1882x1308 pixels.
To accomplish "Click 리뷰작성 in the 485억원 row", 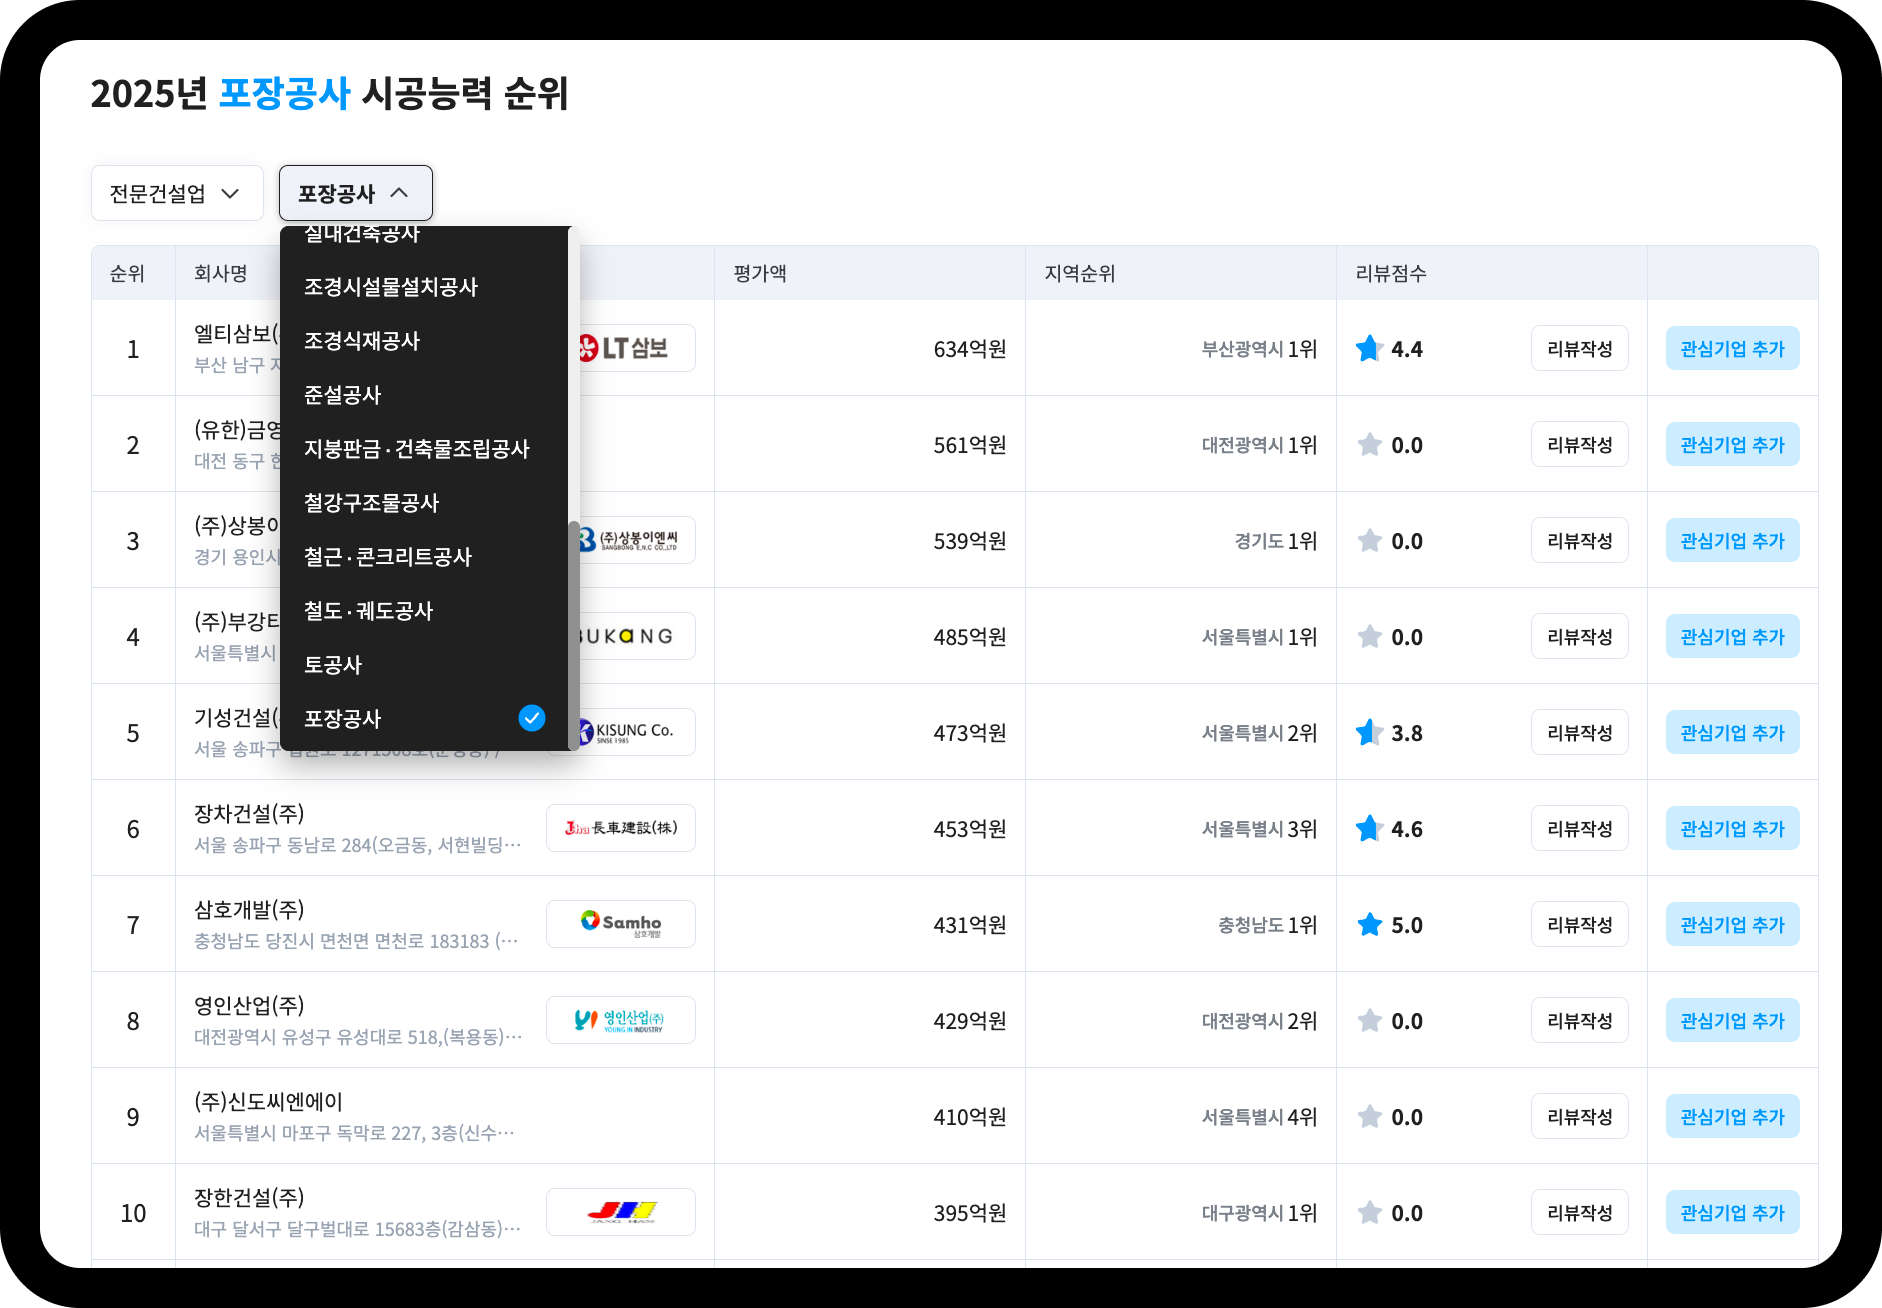I will 1579,636.
